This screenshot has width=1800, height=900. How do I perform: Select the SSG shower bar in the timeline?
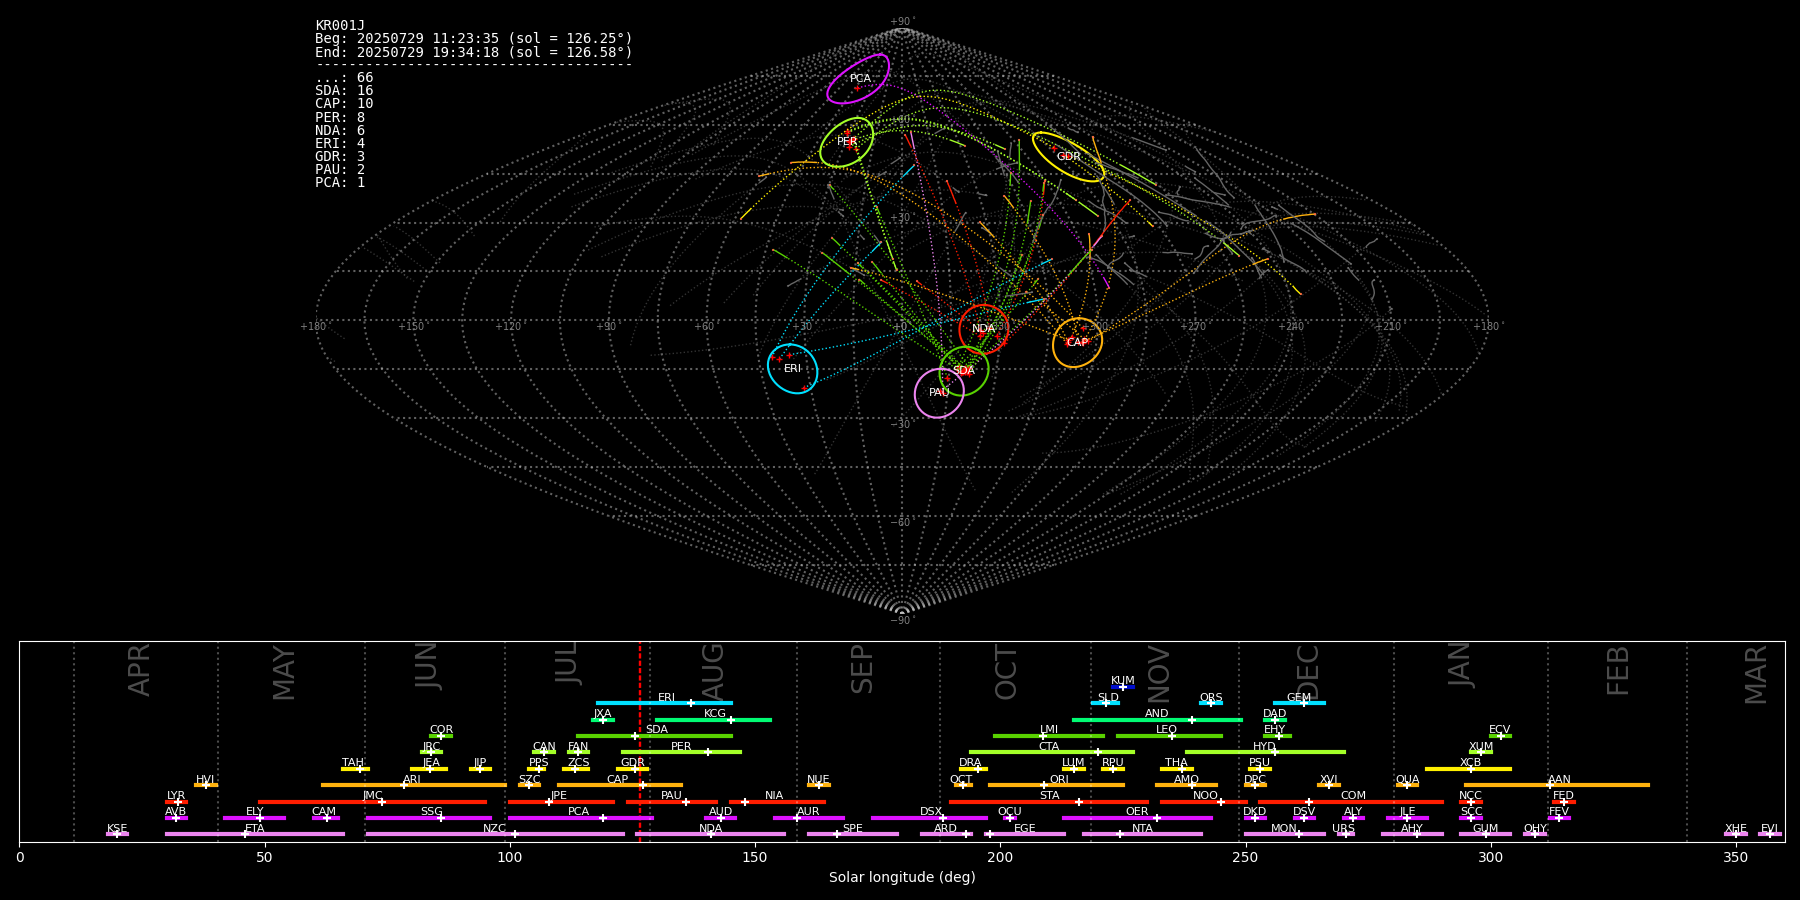428,818
